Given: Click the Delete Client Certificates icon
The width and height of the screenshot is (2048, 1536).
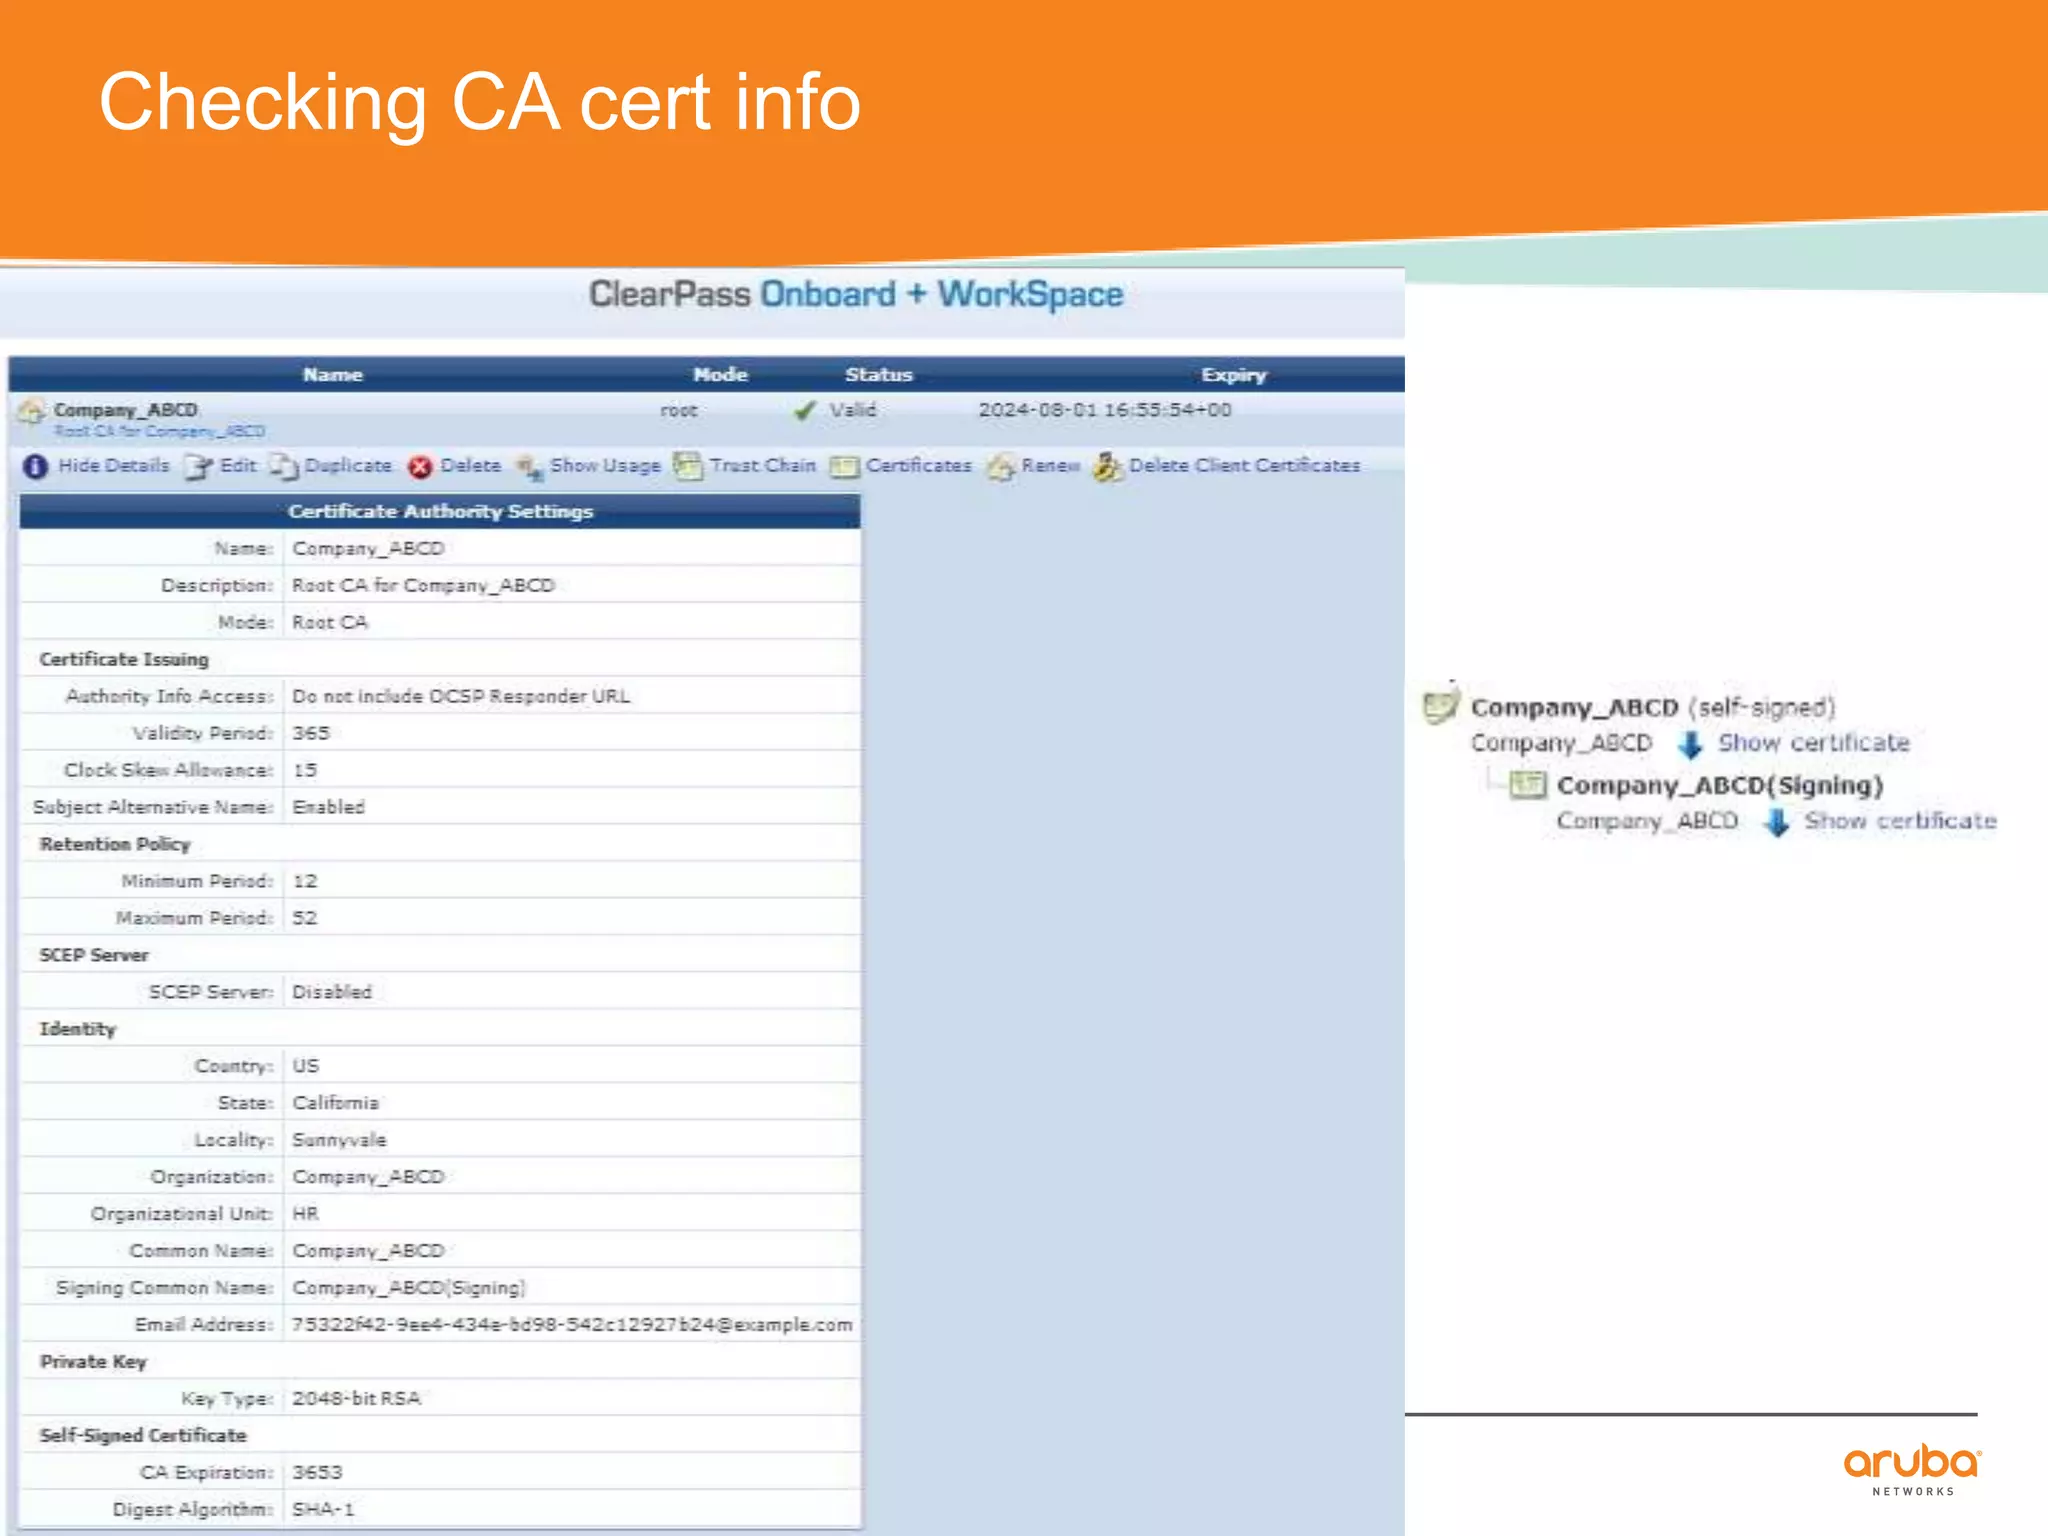Looking at the screenshot, I should click(1107, 466).
